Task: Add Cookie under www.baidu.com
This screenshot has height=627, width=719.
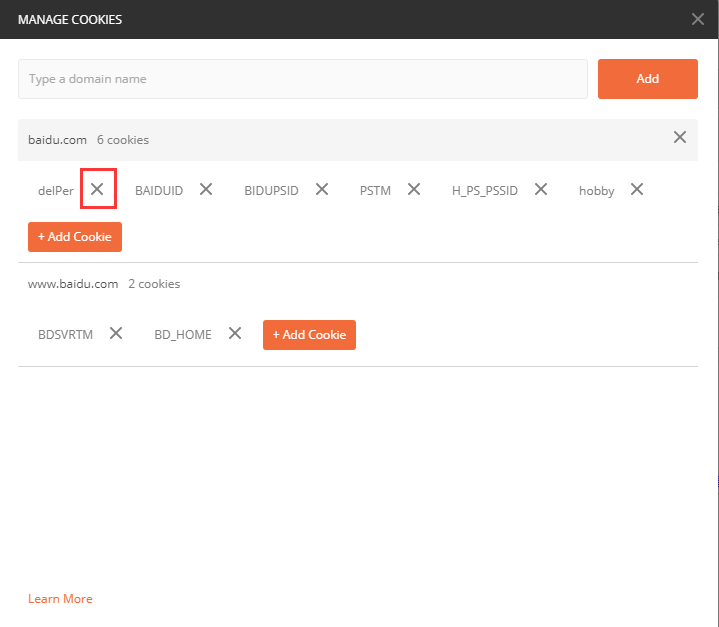Action: pyautogui.click(x=310, y=335)
